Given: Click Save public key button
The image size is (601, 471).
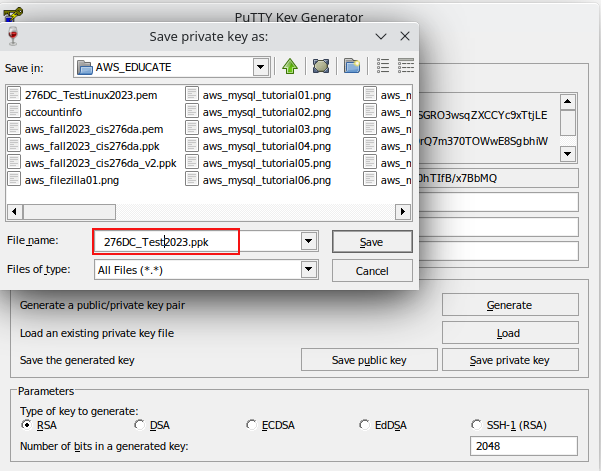Looking at the screenshot, I should tap(369, 359).
